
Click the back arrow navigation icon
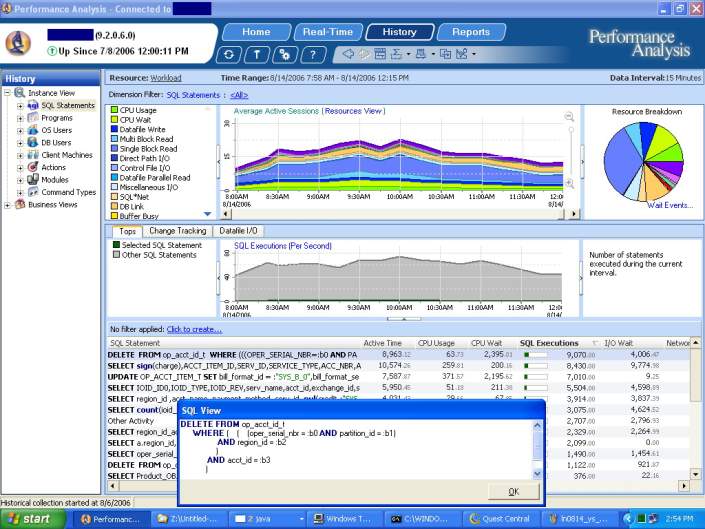click(x=348, y=54)
